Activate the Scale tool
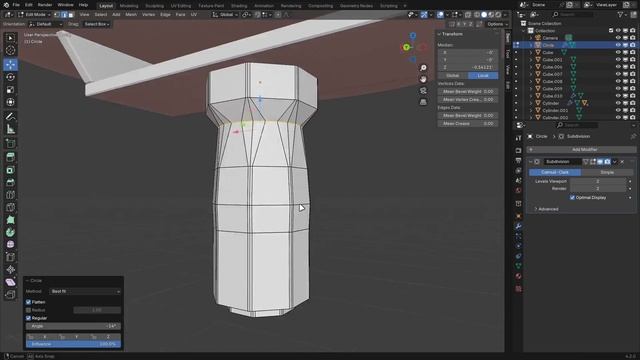This screenshot has width=640, height=360. coord(11,89)
